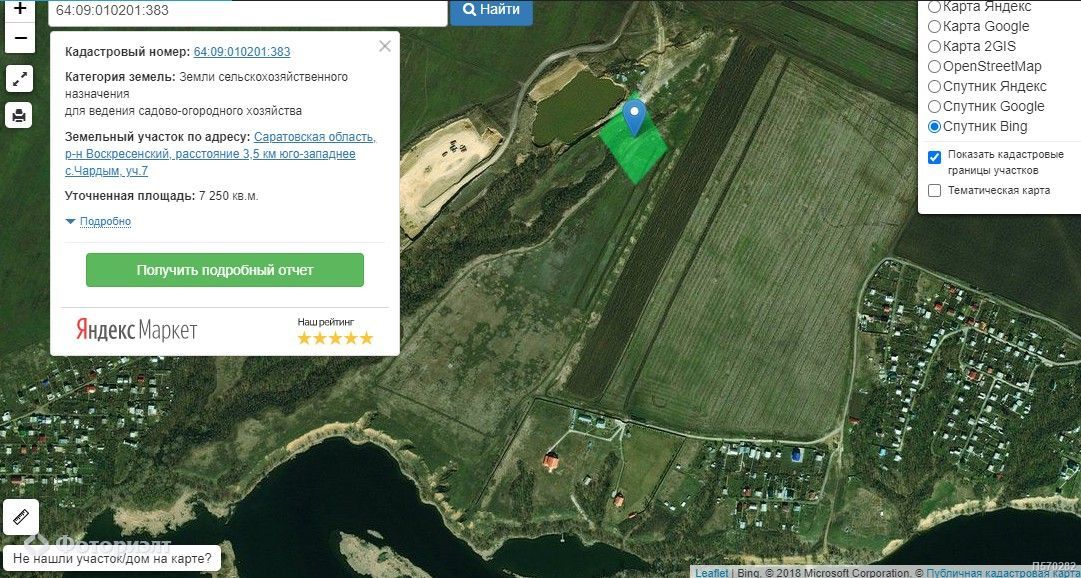The height and width of the screenshot is (578, 1081).
Task: Open cadastral number 64:09:010201:383 link
Action: [242, 52]
